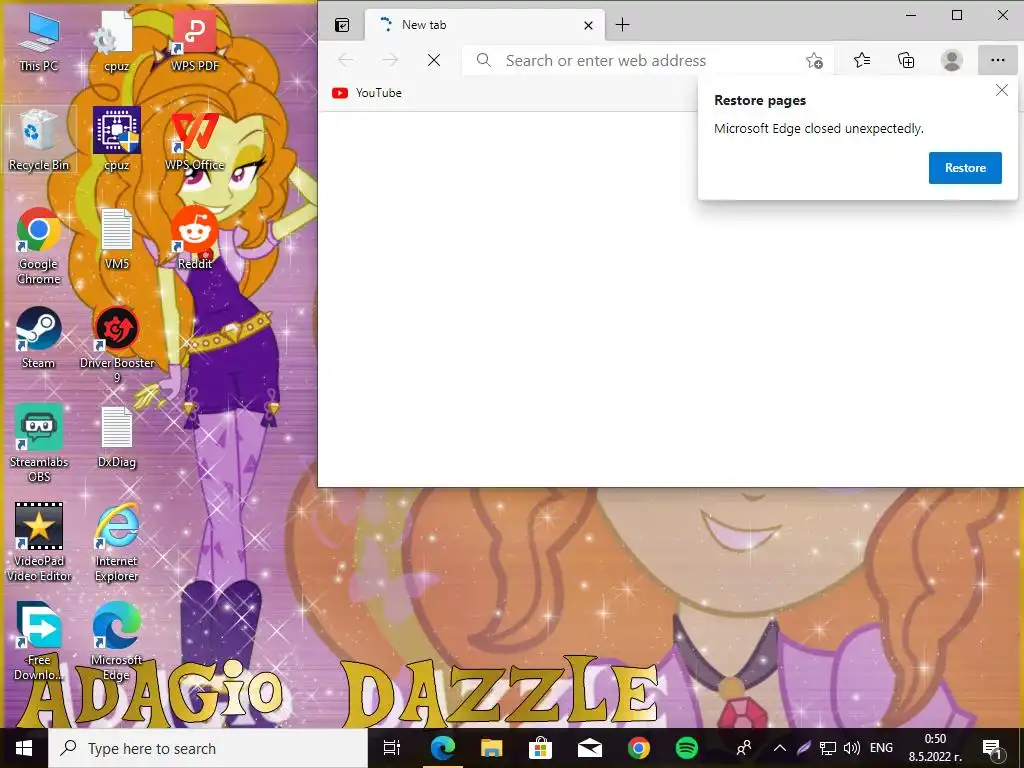The width and height of the screenshot is (1024, 768).
Task: Switch the ENG input language indicator
Action: point(881,748)
